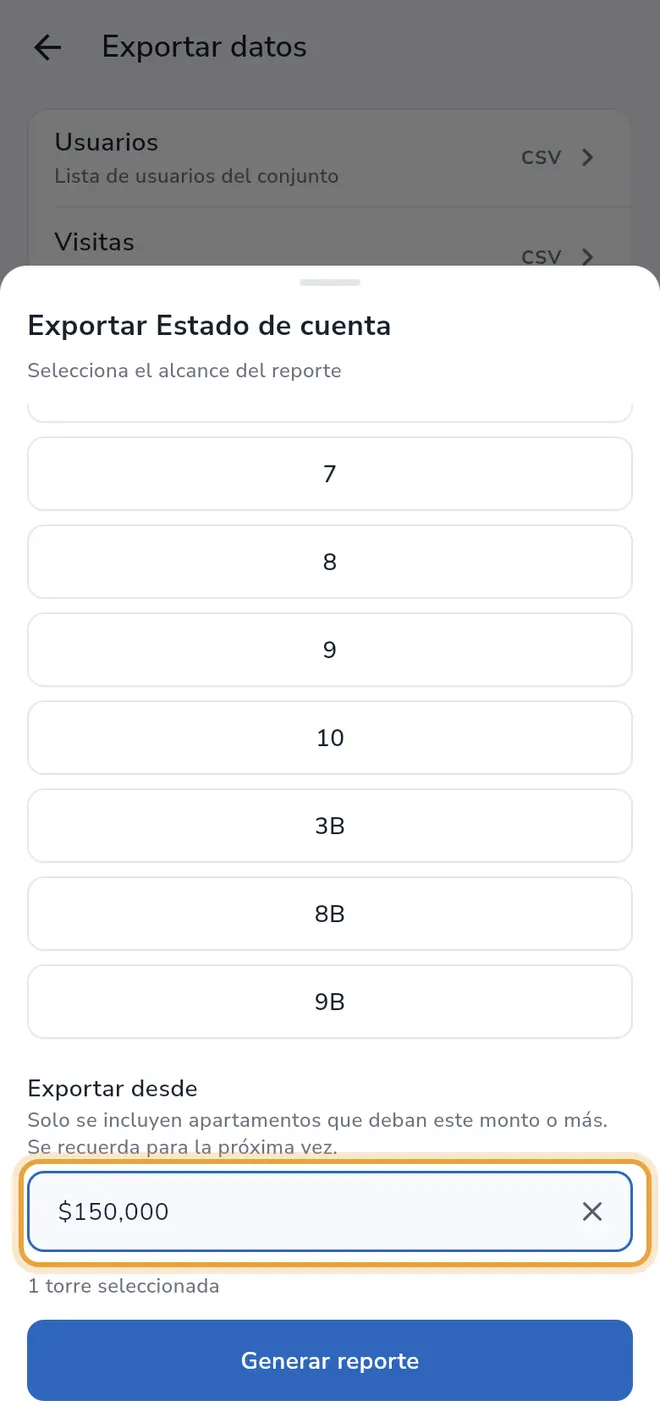Screen dimensions: 660x1428
Task: Open the Visitas CSV export chevron
Action: tap(588, 256)
